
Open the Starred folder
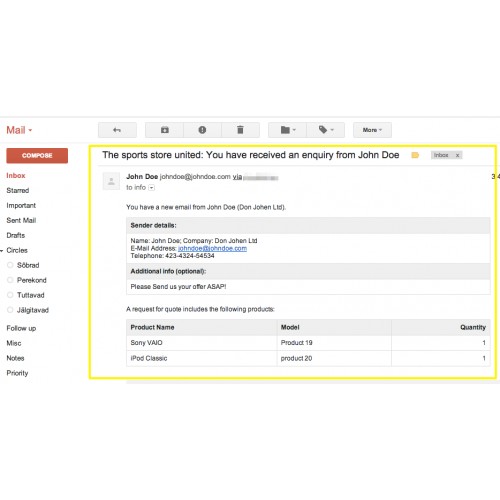click(18, 191)
